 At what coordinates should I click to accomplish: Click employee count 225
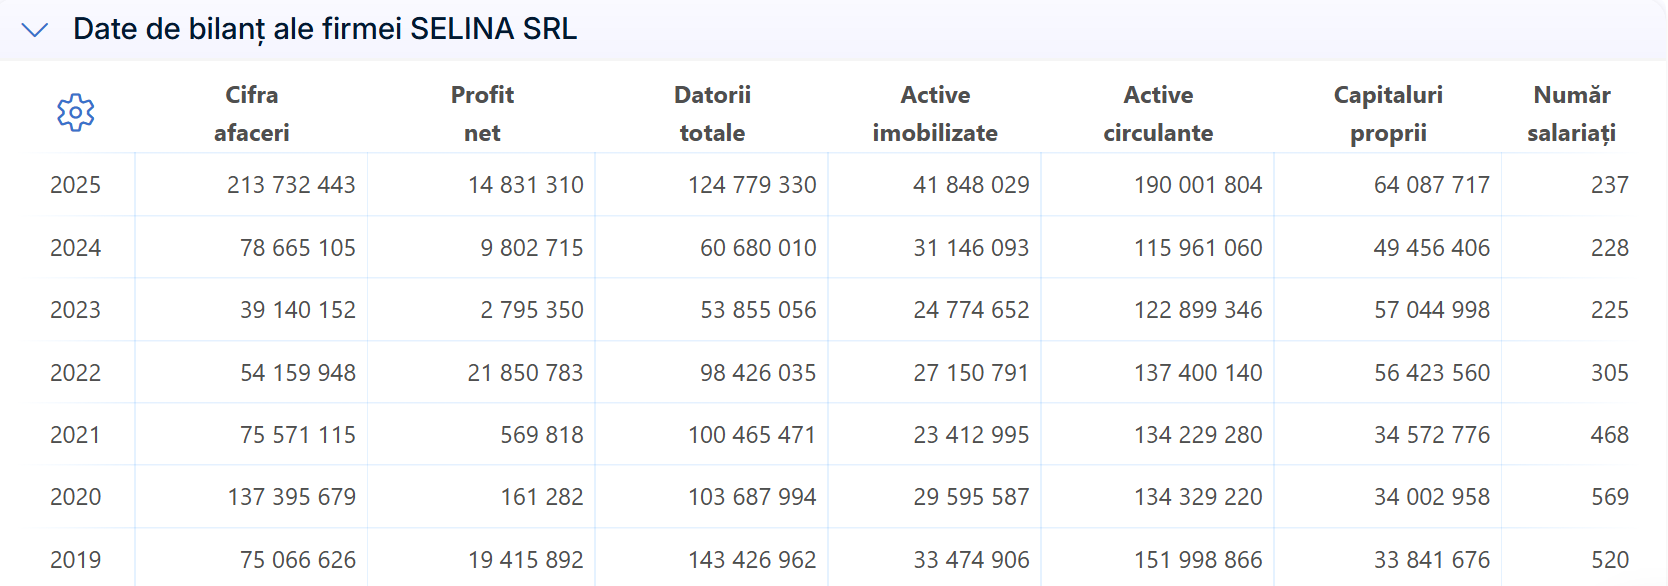point(1610,310)
